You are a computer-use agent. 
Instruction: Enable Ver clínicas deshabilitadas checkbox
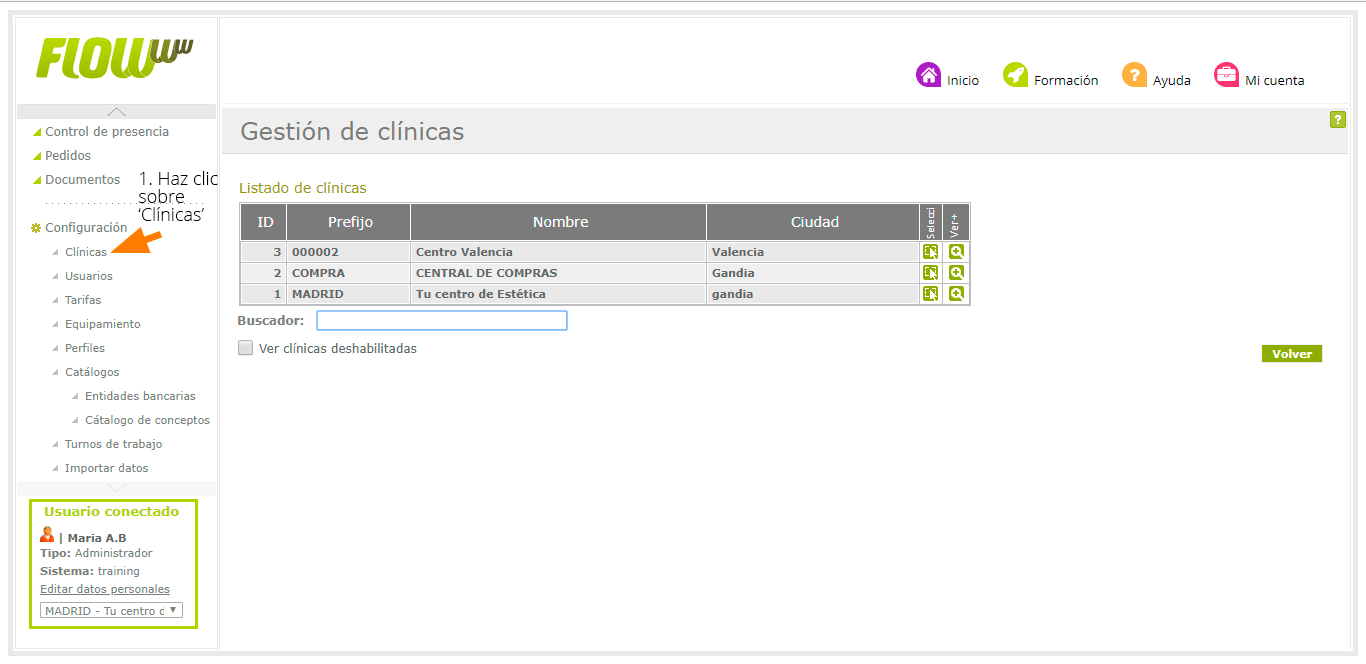(245, 348)
